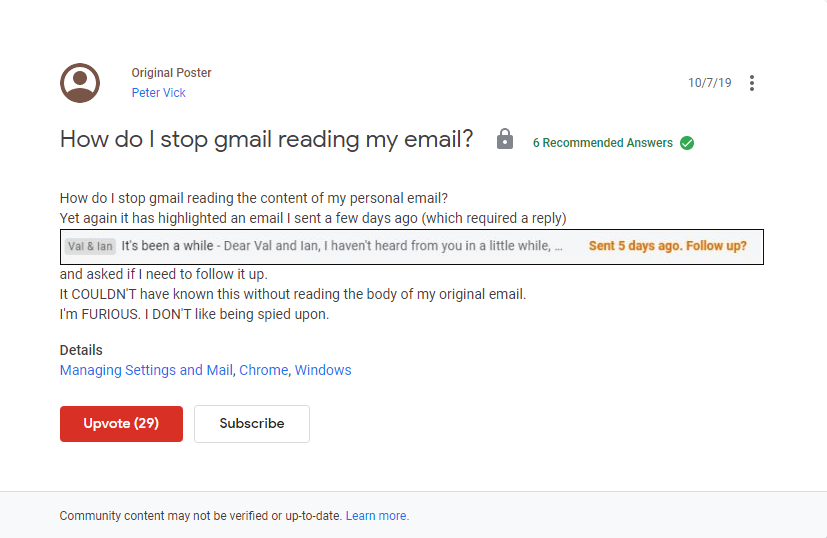Click the locked thread padlock icon
Screen dimensions: 827x538
coord(505,139)
